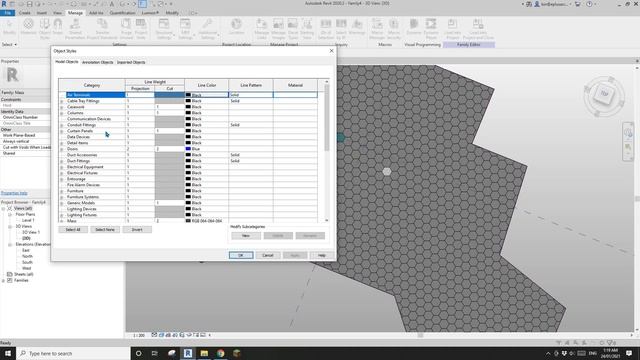Viewport: 640px width, 360px height.
Task: Open the Structural Settings dropdown
Action: [164, 28]
